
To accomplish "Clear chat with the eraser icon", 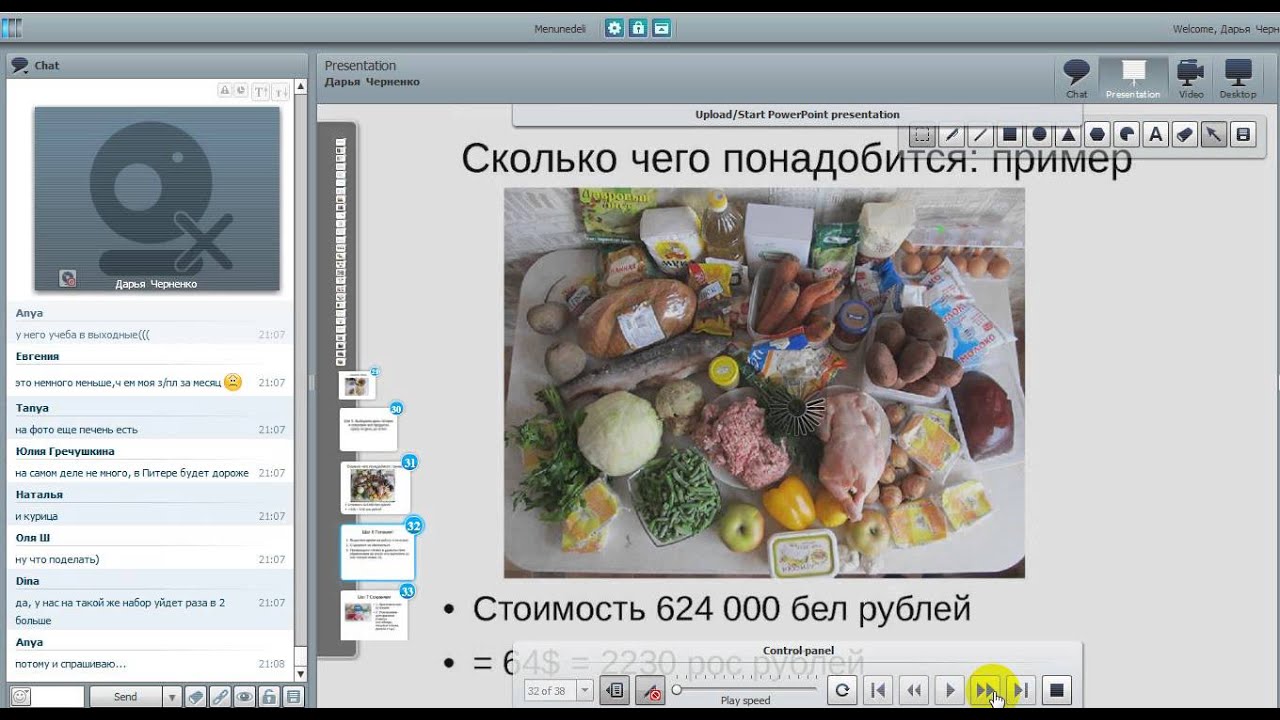I will point(196,696).
